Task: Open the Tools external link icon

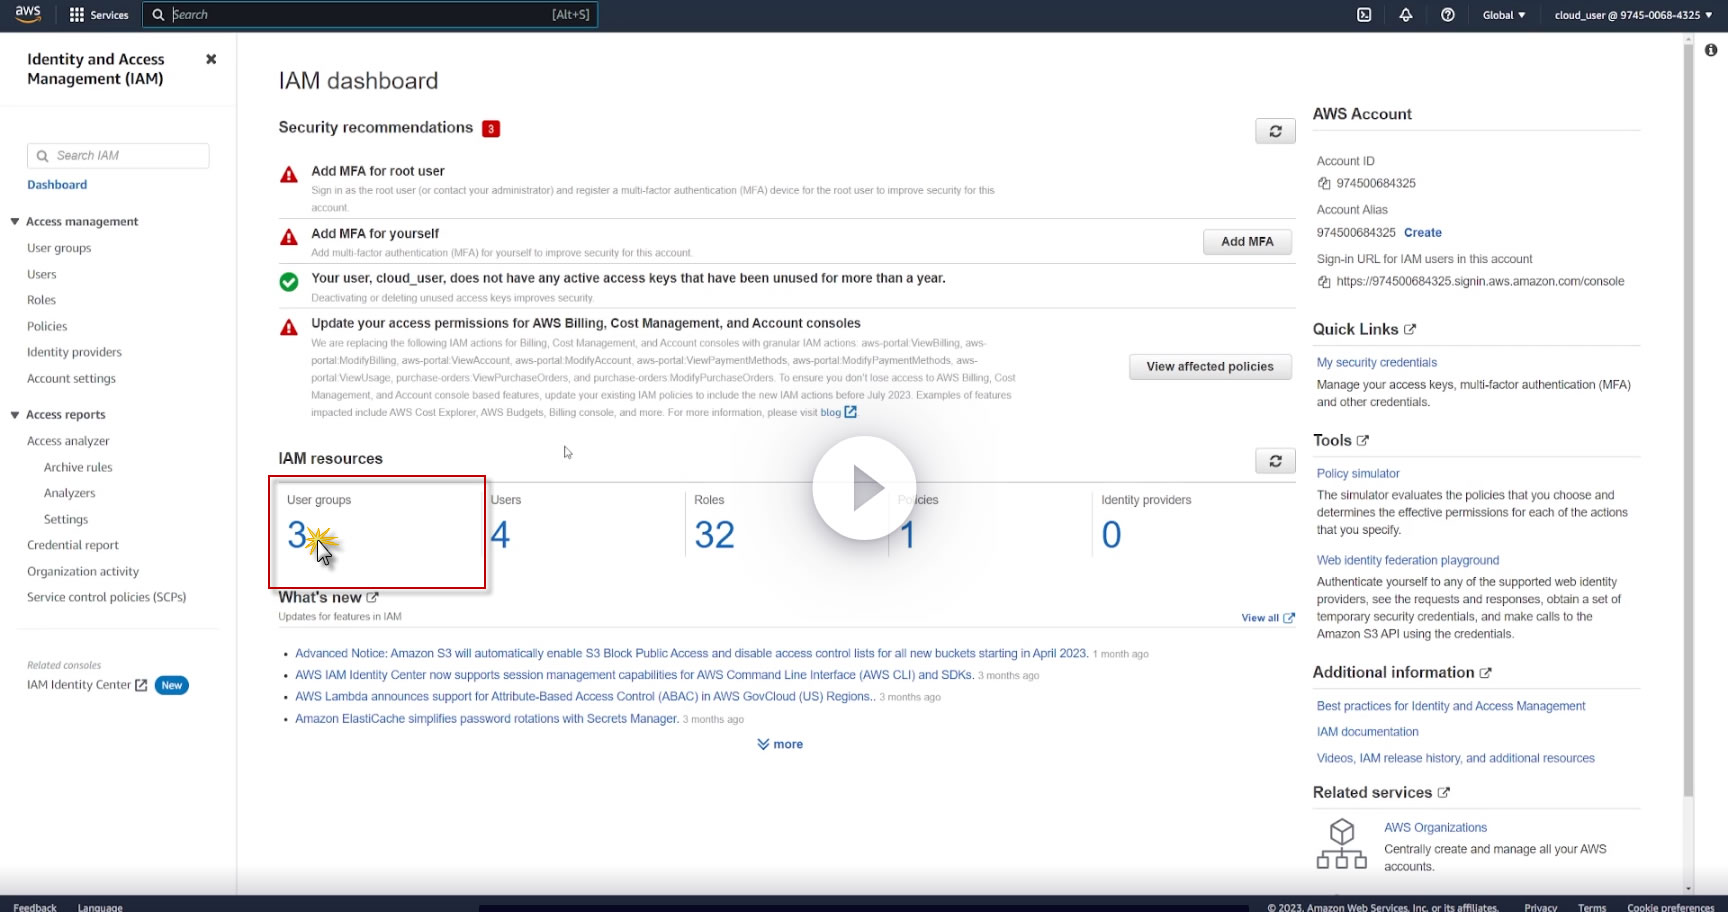Action: pyautogui.click(x=1363, y=440)
